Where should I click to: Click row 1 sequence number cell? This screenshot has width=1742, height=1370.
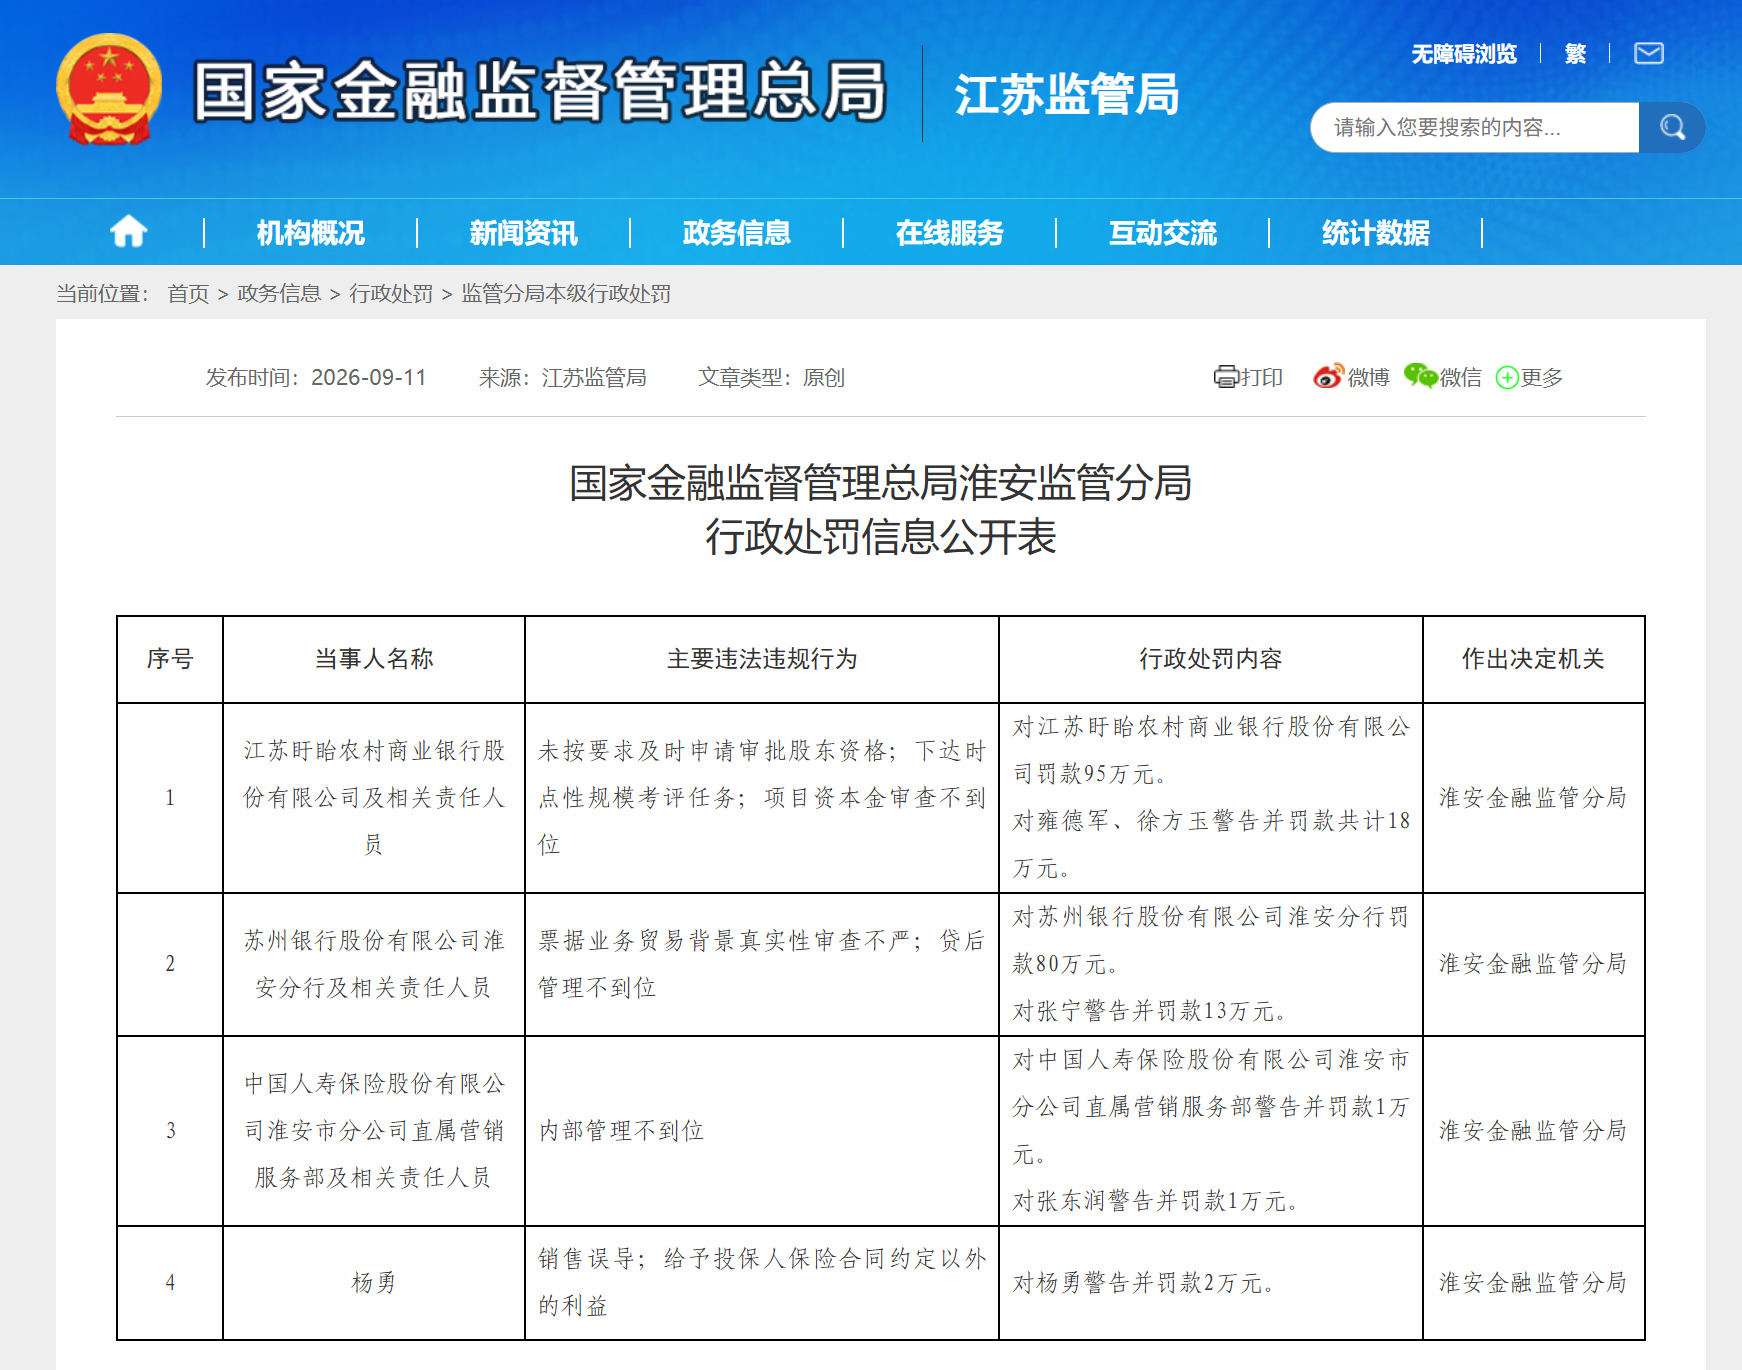pos(170,798)
